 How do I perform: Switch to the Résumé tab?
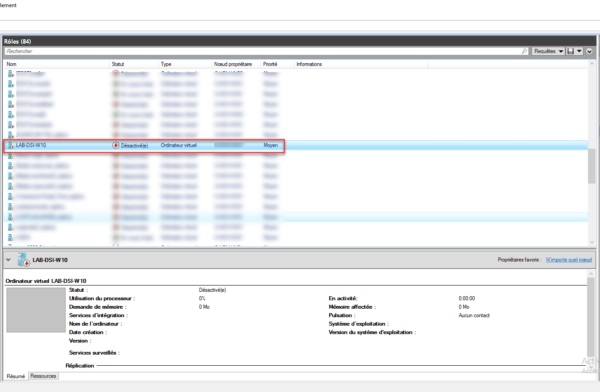click(16, 376)
